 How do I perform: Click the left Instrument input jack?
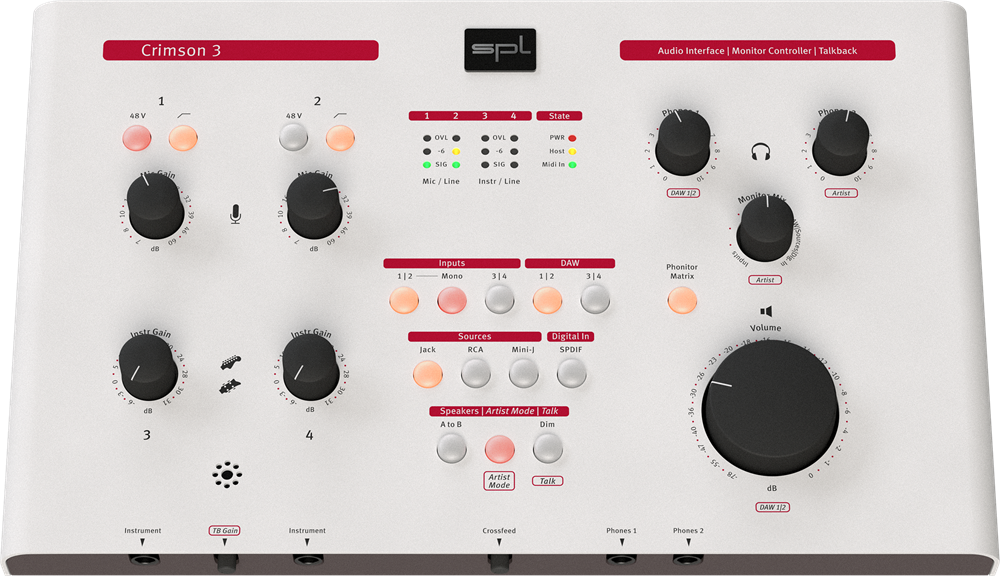(144, 560)
